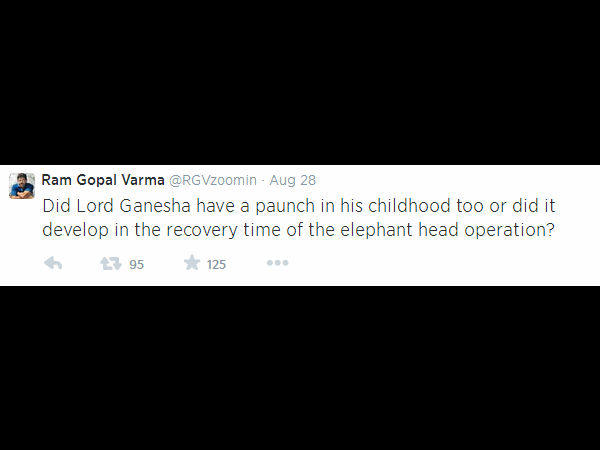This screenshot has height=450, width=600.
Task: Favorite the tweet with the star icon
Action: pyautogui.click(x=191, y=263)
